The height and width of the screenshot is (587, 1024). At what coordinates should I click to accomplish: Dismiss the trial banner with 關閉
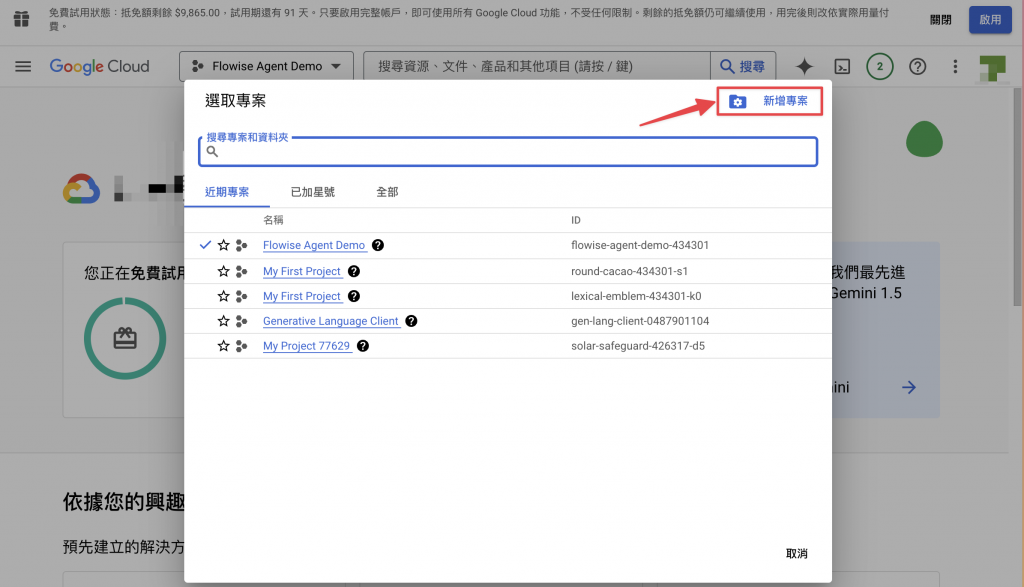940,20
